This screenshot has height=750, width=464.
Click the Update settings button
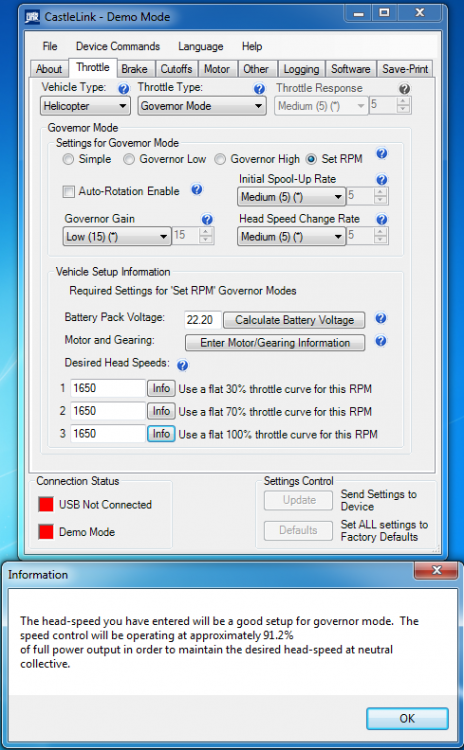pos(298,500)
